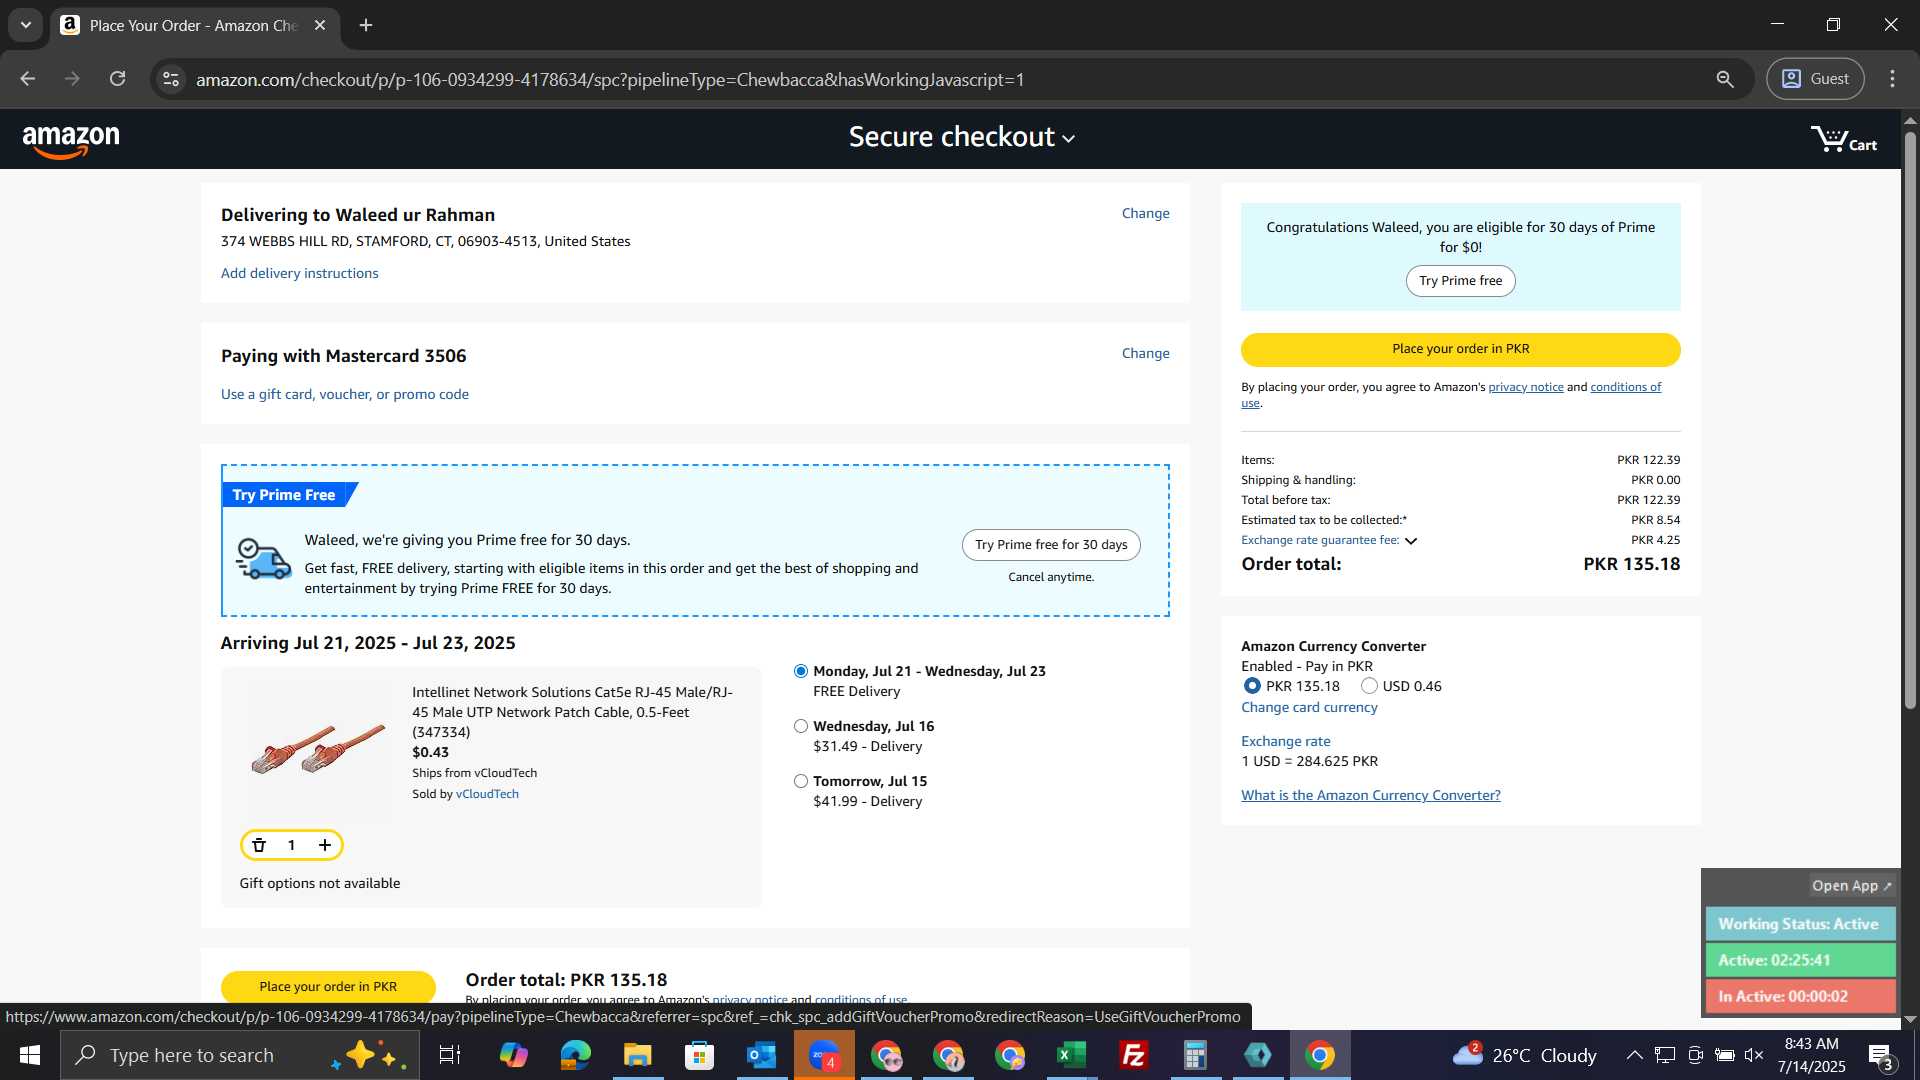Click Change for the delivery address
Viewport: 1920px width, 1080px height.
click(1145, 213)
